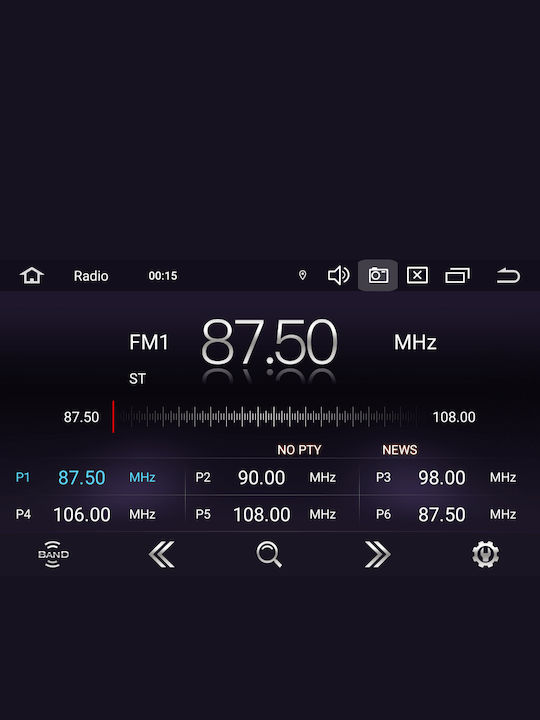Click the large 87.50 frequency display

pos(270,342)
